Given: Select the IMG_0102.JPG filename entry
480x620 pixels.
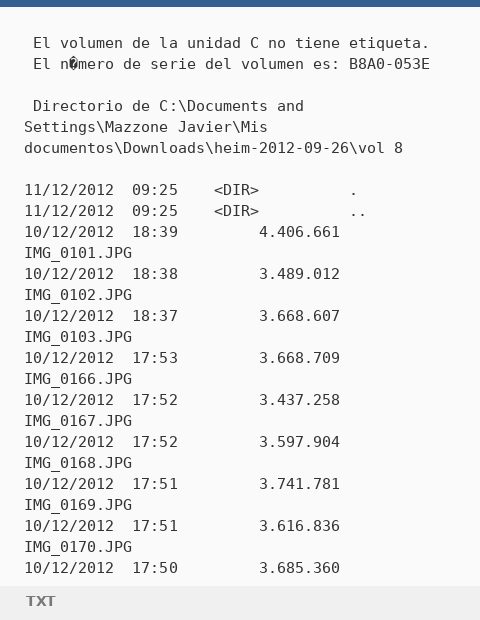Looking at the screenshot, I should coord(78,295).
